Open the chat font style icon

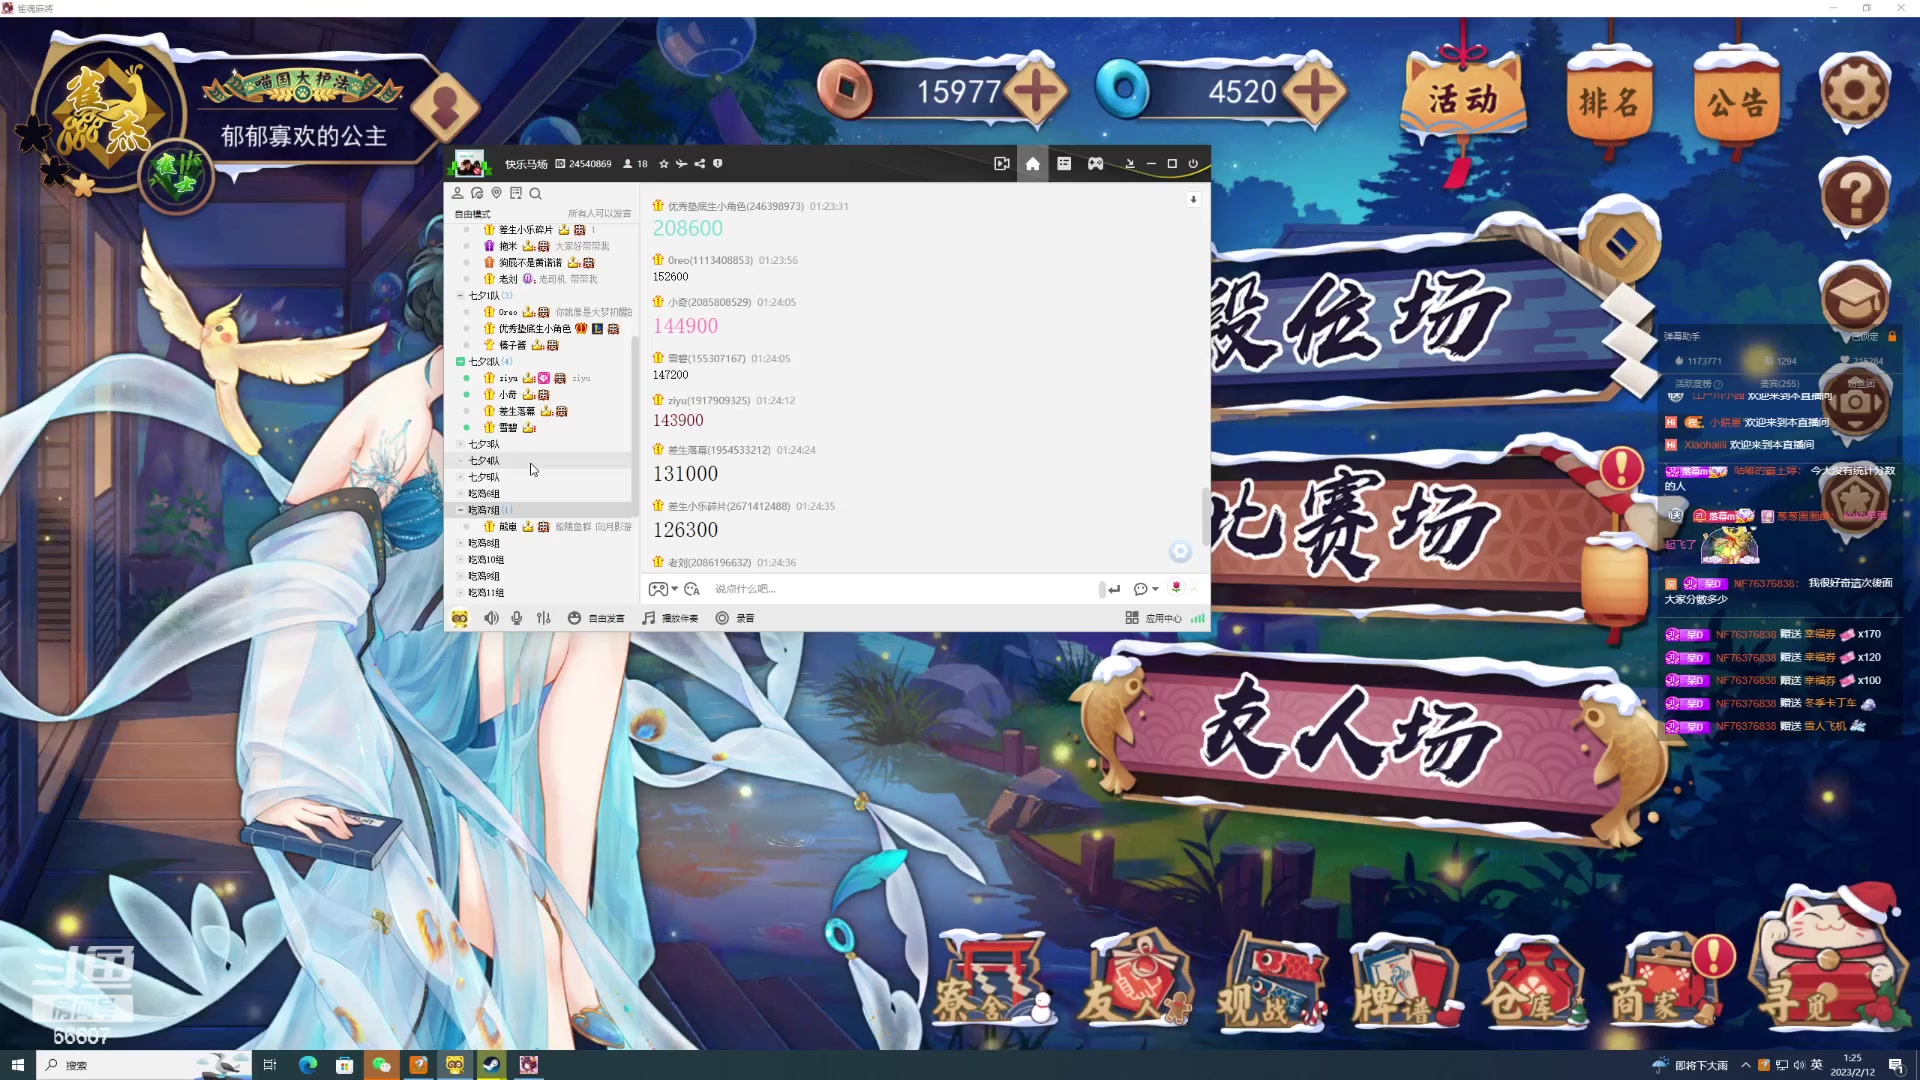point(692,590)
